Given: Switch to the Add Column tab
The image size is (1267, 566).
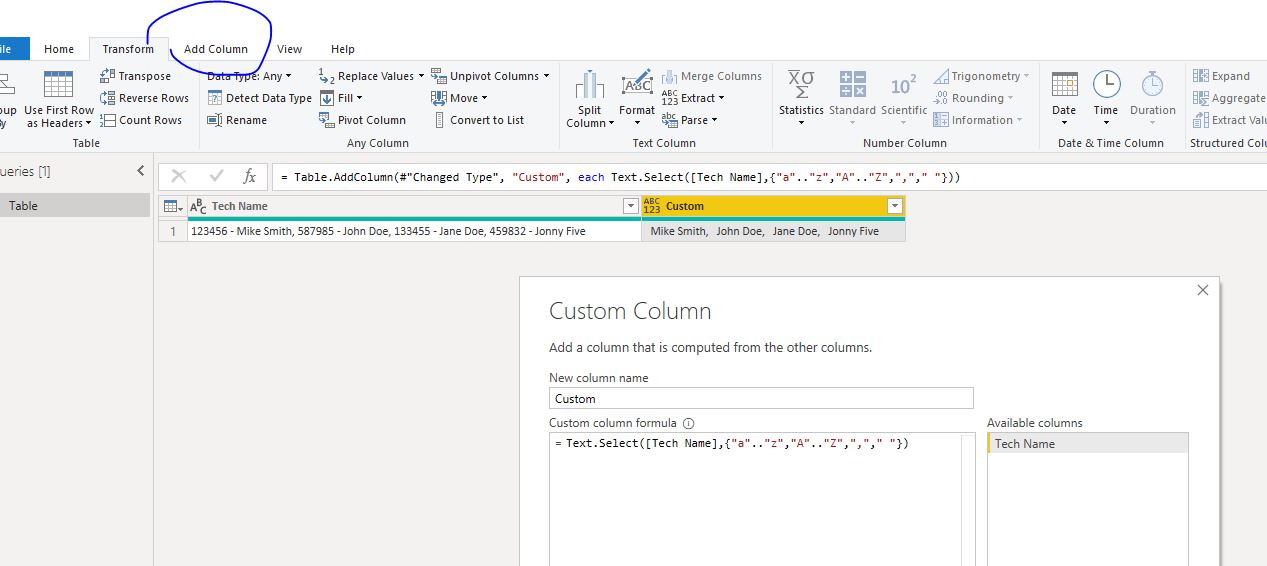Looking at the screenshot, I should [x=216, y=49].
